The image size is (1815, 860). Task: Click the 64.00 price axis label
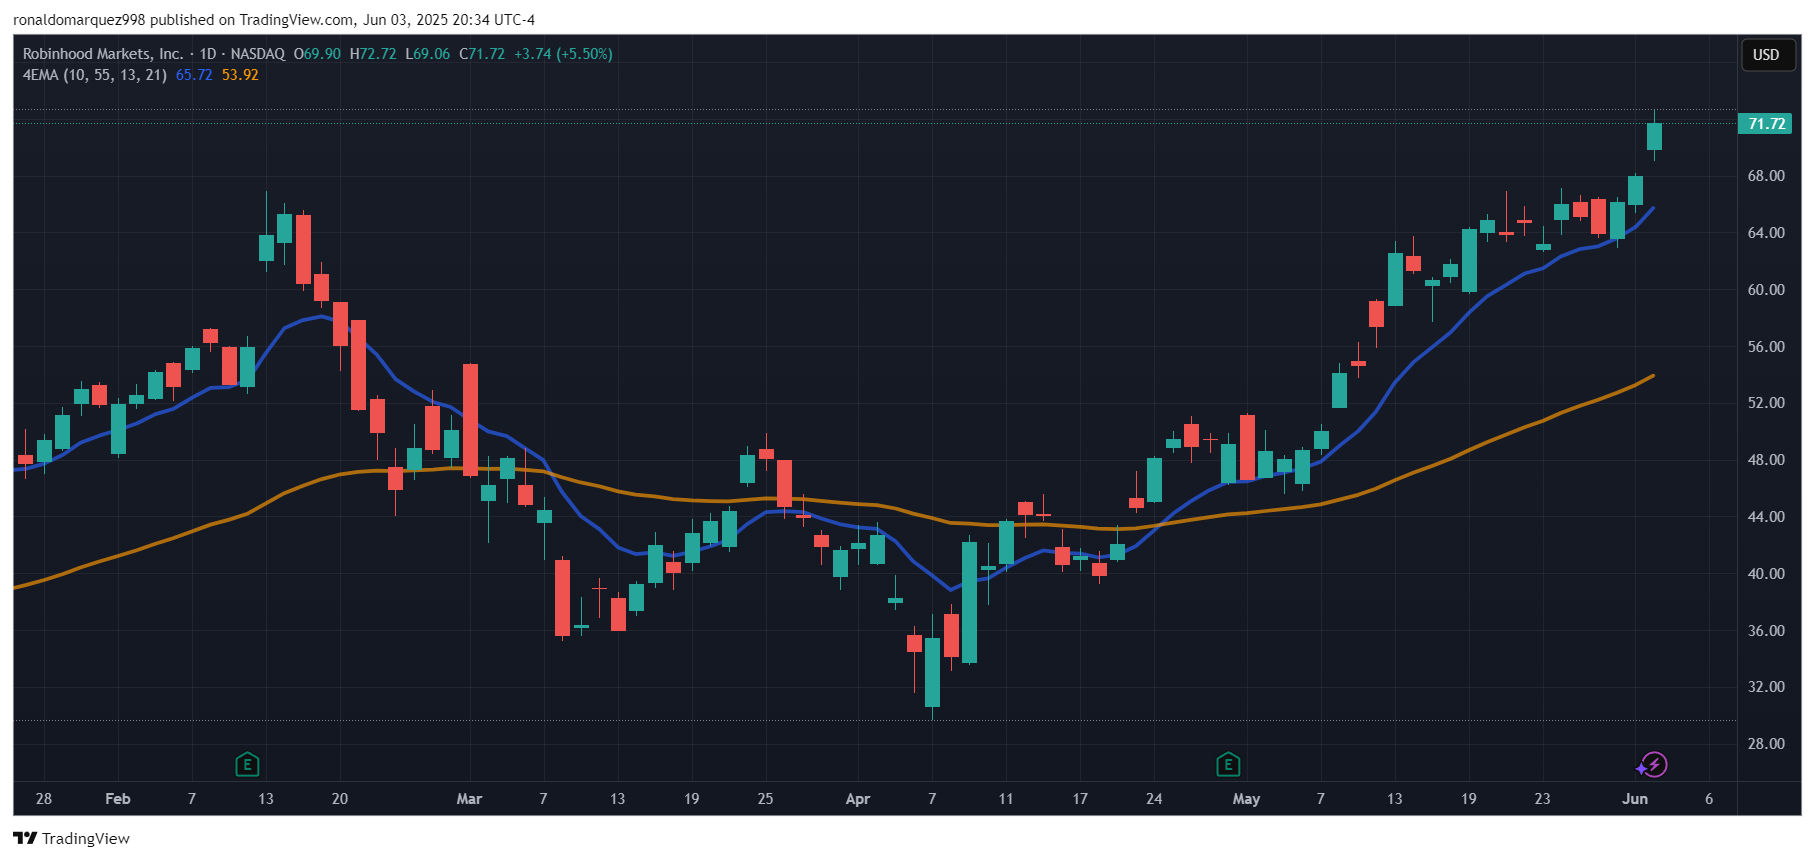[1766, 233]
